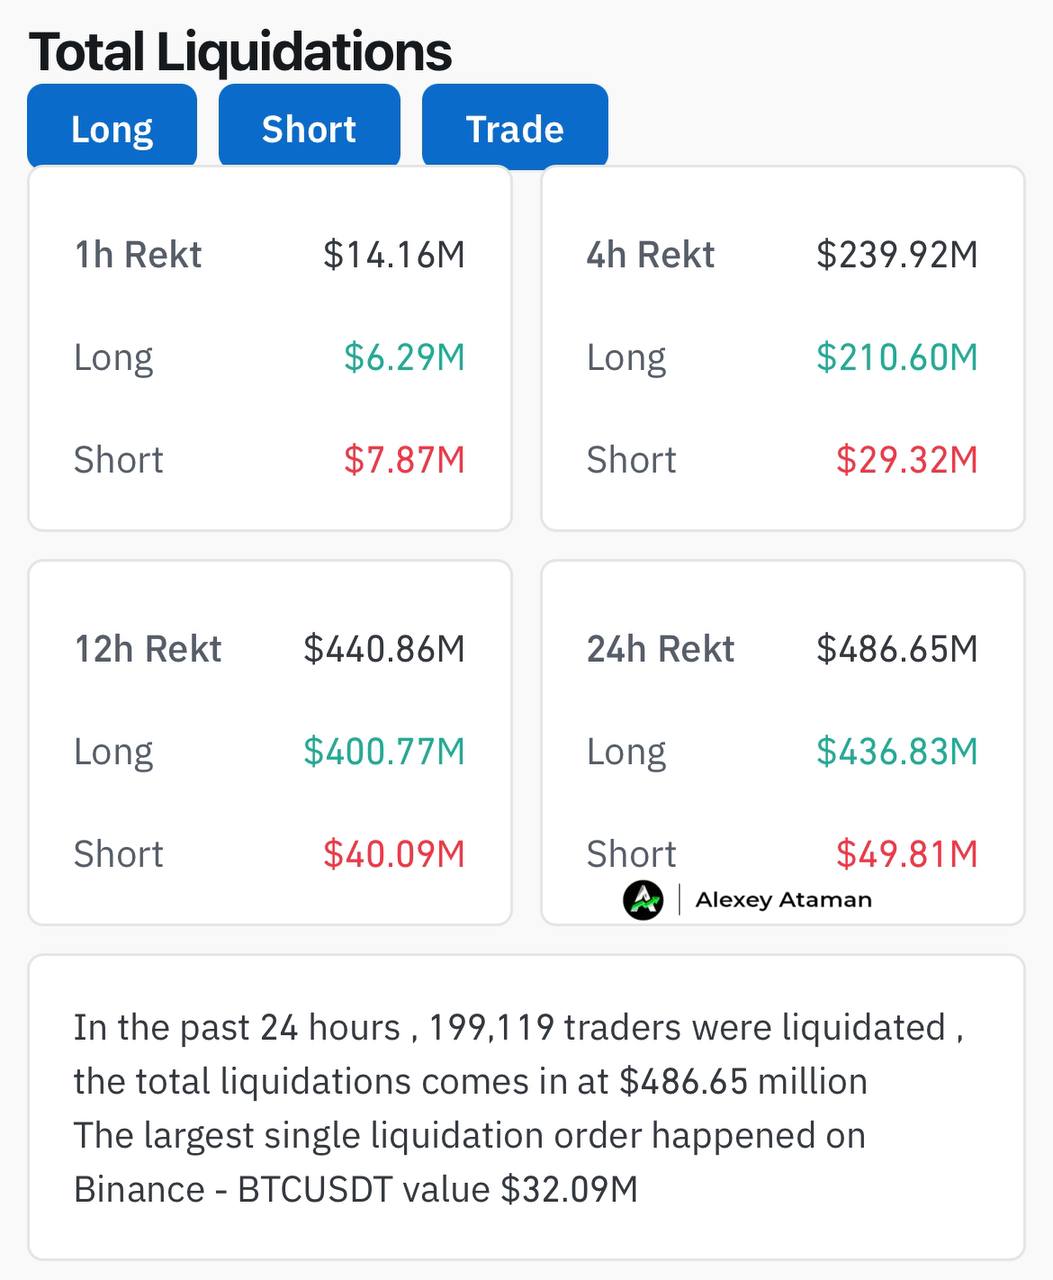Screen dimensions: 1053x1280
Task: Click 4h short value $29.32M
Action: coord(907,460)
